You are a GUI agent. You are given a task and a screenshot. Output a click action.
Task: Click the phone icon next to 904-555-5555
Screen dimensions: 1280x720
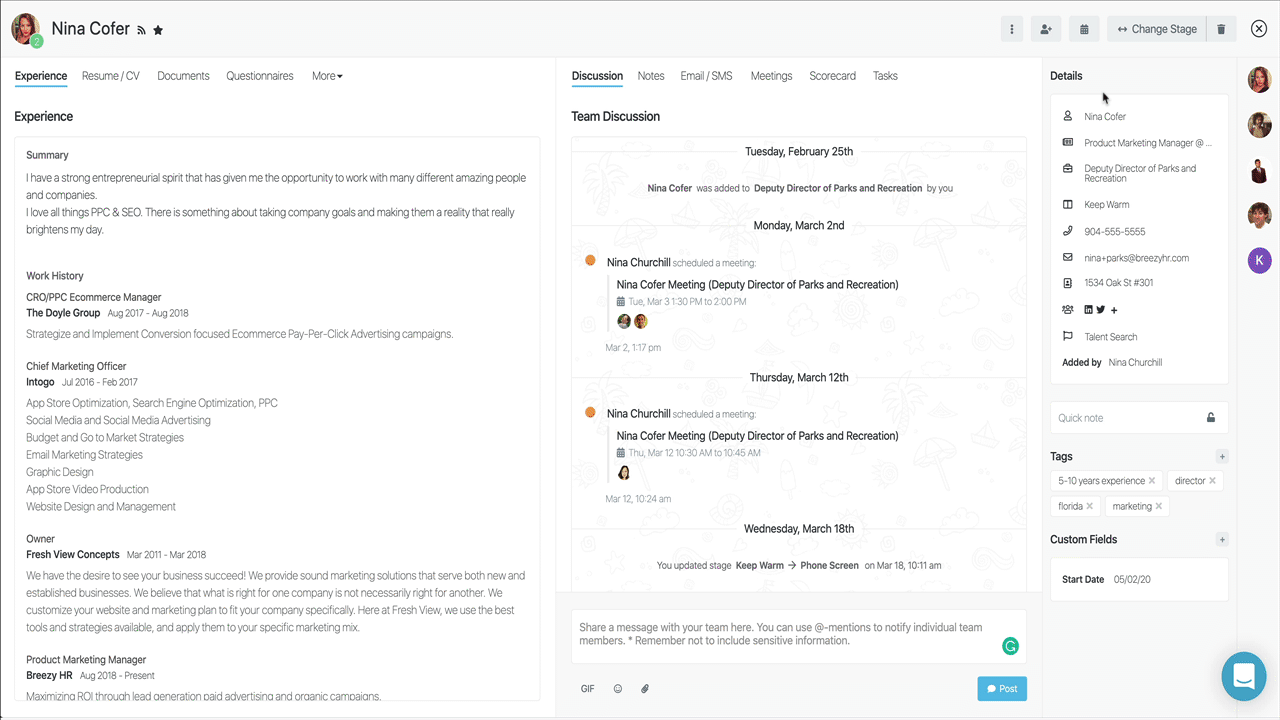(1068, 231)
